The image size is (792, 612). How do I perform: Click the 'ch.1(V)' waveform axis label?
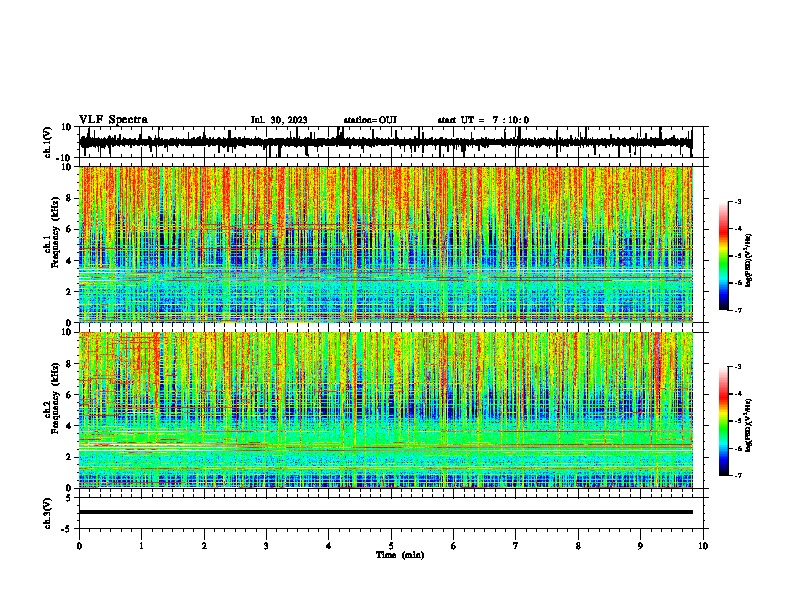(48, 142)
